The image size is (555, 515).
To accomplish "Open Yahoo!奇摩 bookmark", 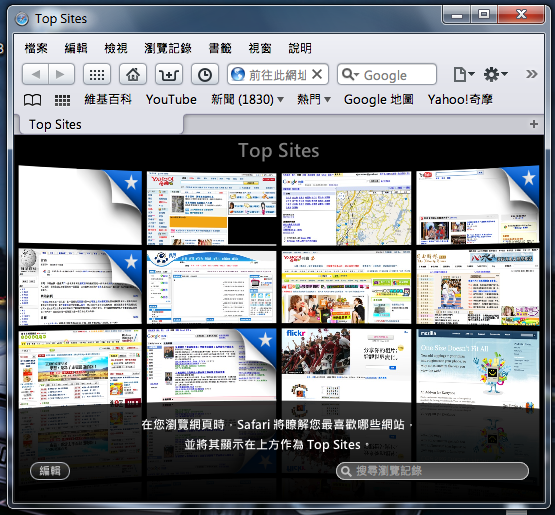I will pyautogui.click(x=460, y=99).
